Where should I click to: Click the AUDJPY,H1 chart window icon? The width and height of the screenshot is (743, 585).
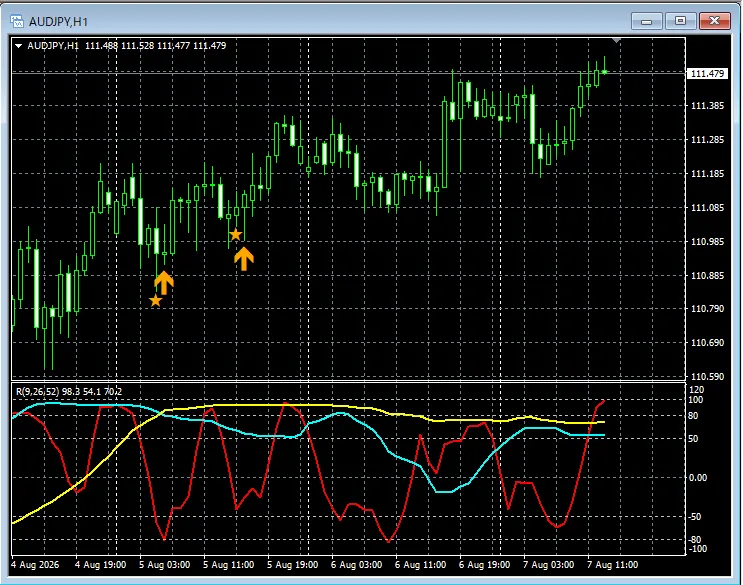[17, 21]
